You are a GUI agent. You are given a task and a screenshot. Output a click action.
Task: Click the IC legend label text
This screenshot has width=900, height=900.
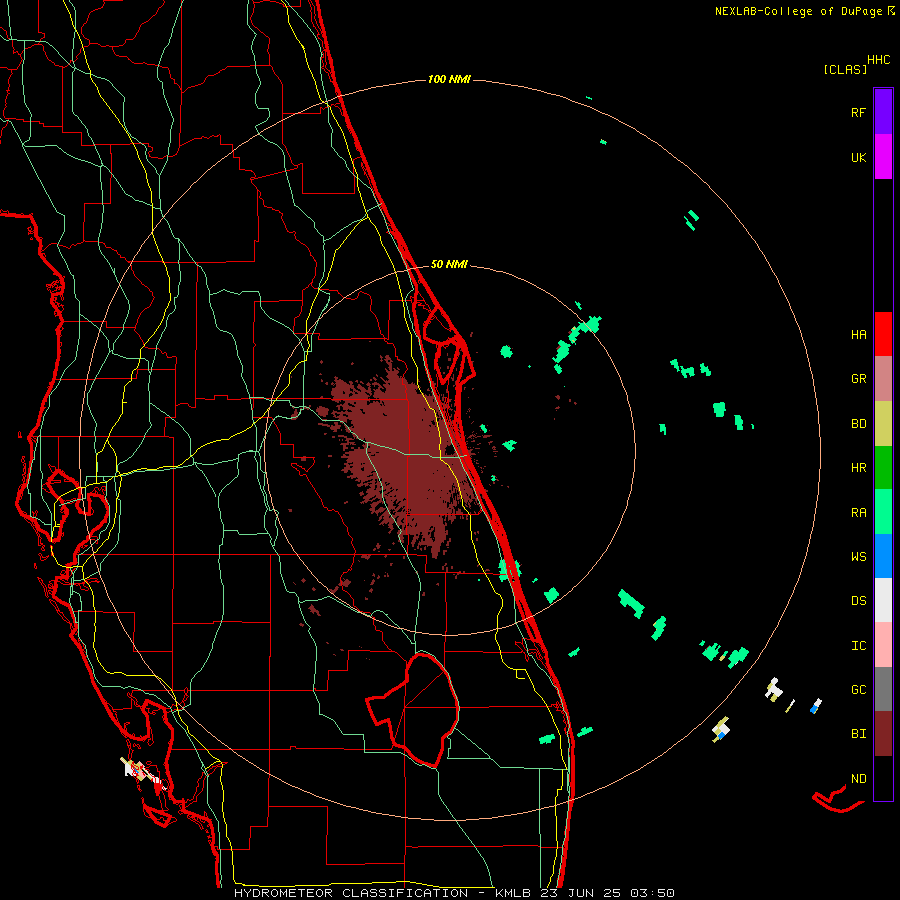[x=858, y=646]
